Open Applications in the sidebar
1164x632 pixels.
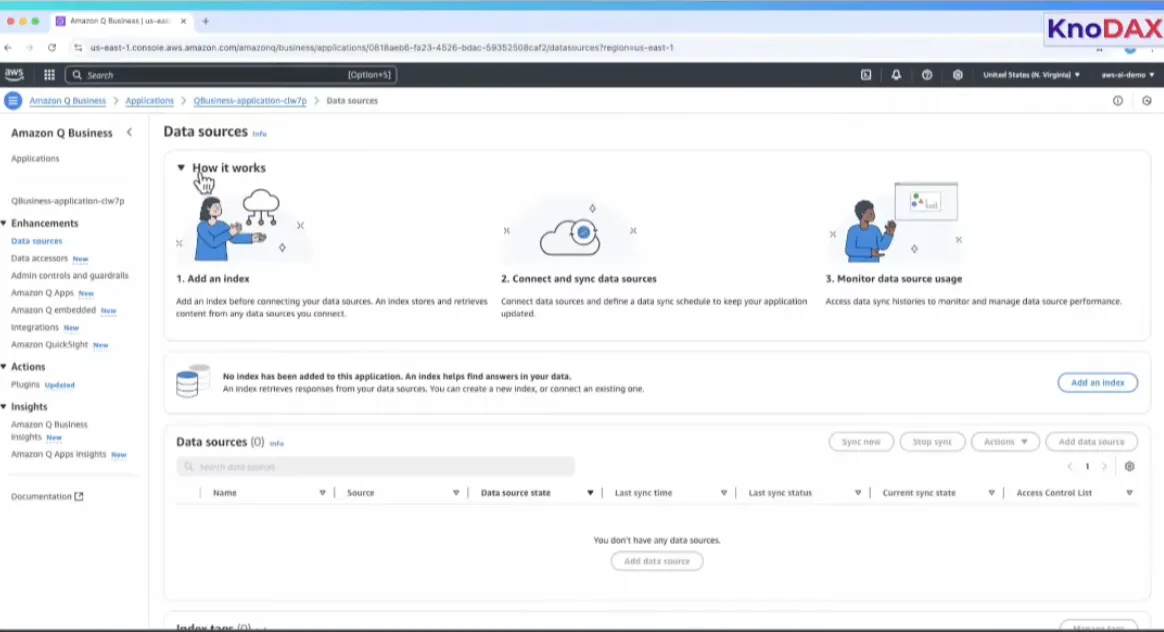[x=35, y=158]
